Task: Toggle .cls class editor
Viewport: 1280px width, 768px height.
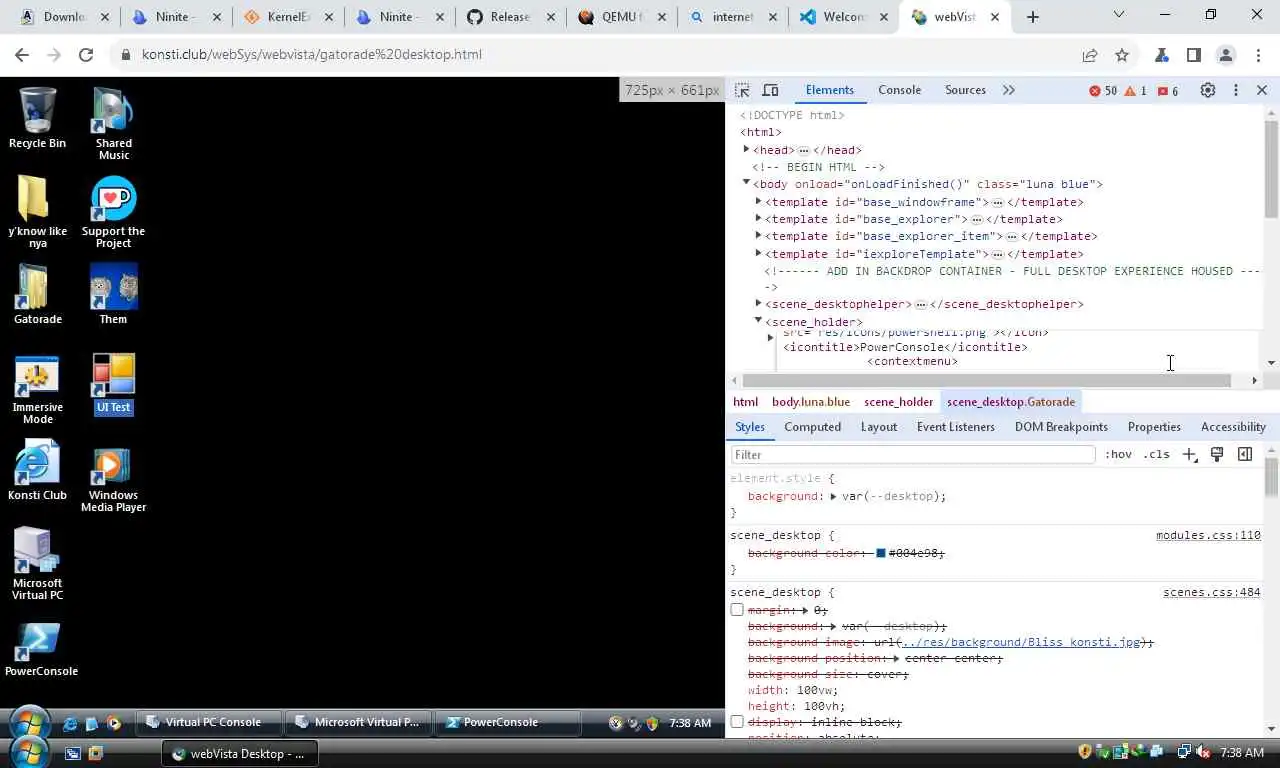Action: (1157, 454)
